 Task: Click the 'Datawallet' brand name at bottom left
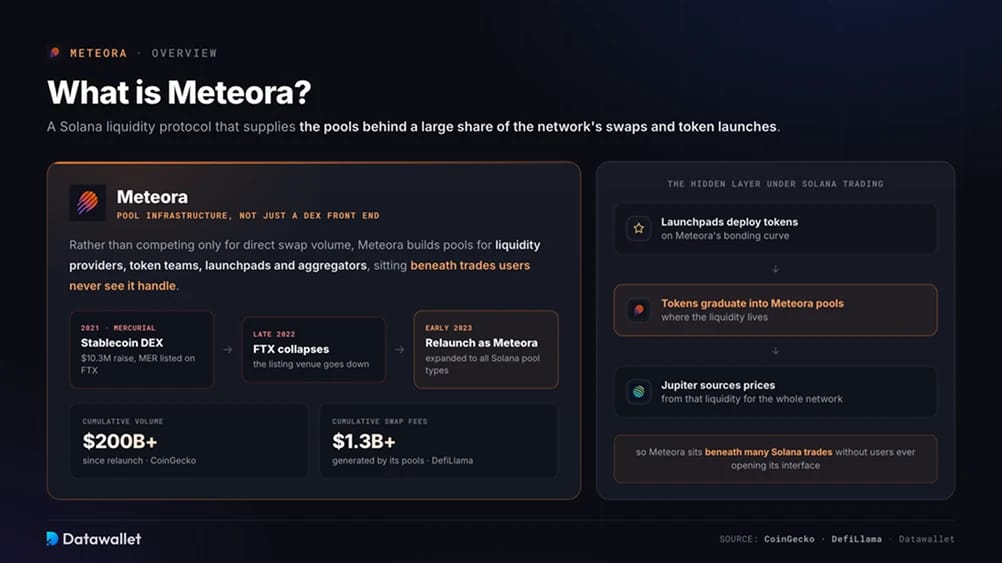(x=102, y=539)
